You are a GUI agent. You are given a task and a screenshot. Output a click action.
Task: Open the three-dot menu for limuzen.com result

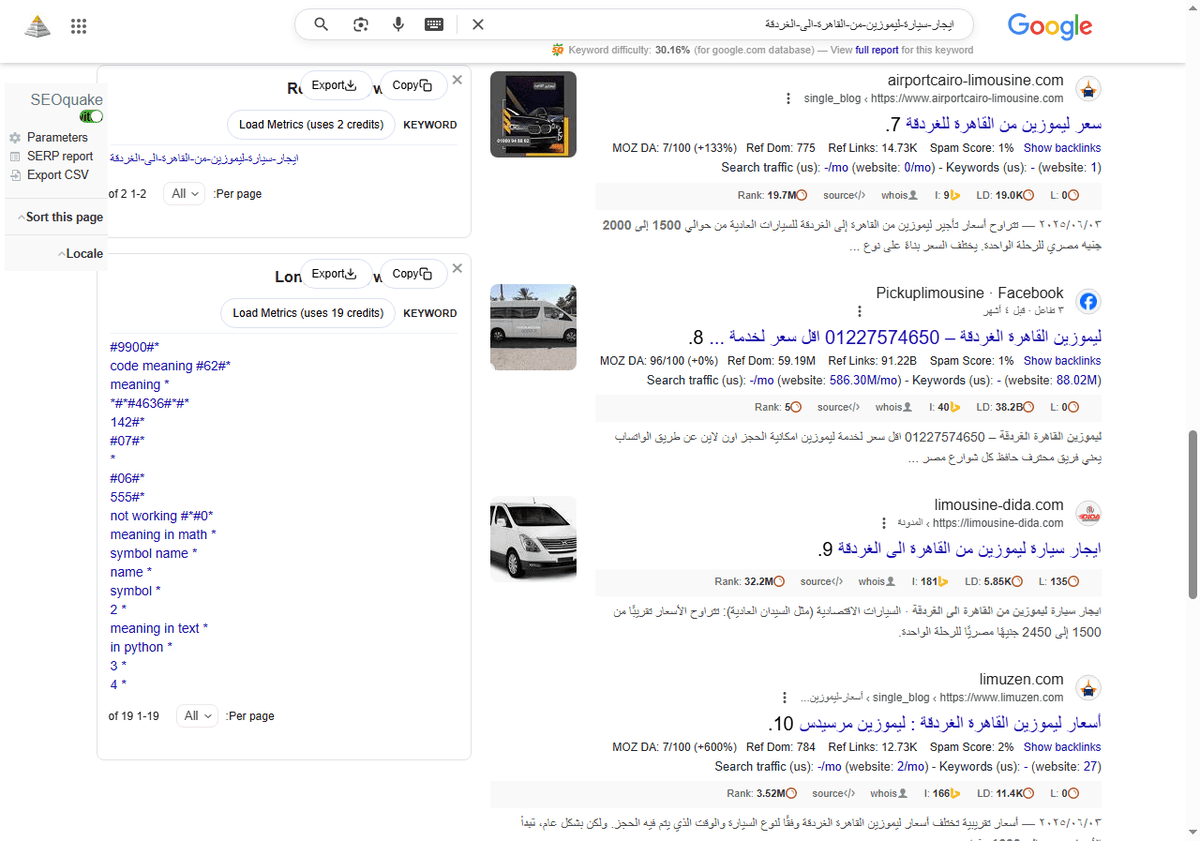pyautogui.click(x=786, y=697)
